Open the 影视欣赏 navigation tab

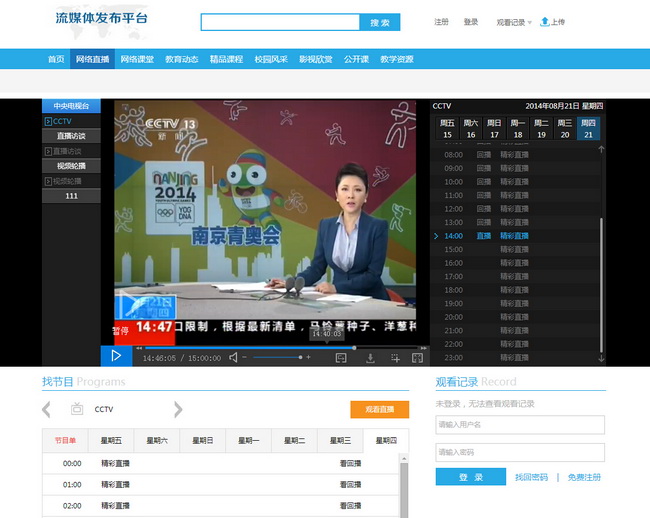tap(316, 59)
